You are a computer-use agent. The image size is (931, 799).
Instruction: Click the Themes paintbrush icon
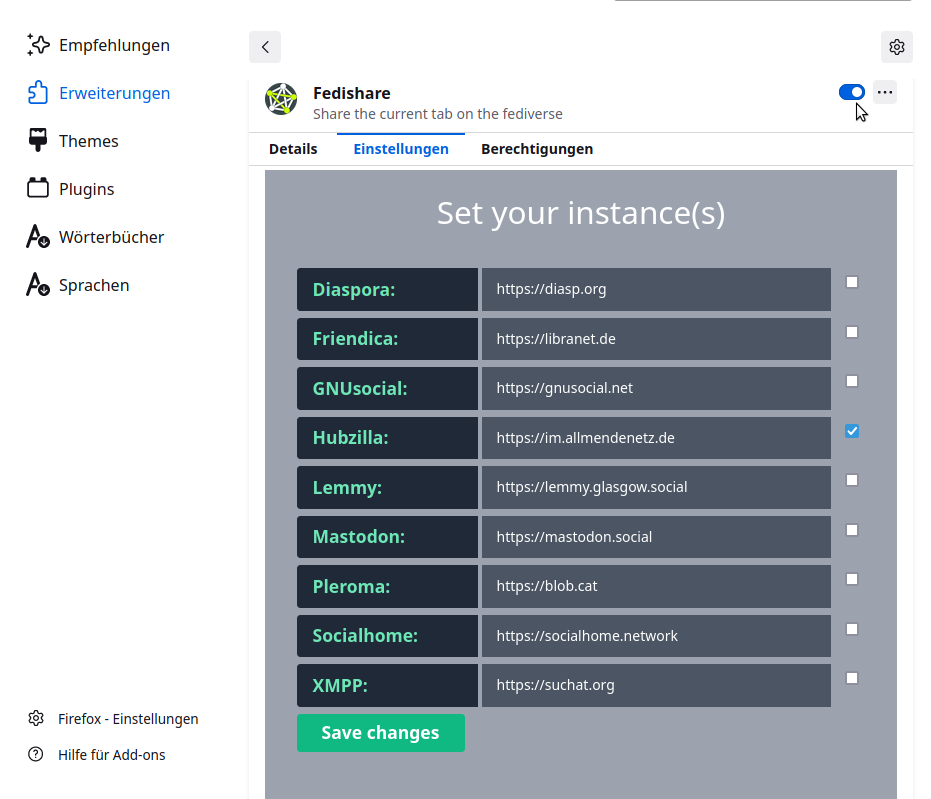click(38, 141)
